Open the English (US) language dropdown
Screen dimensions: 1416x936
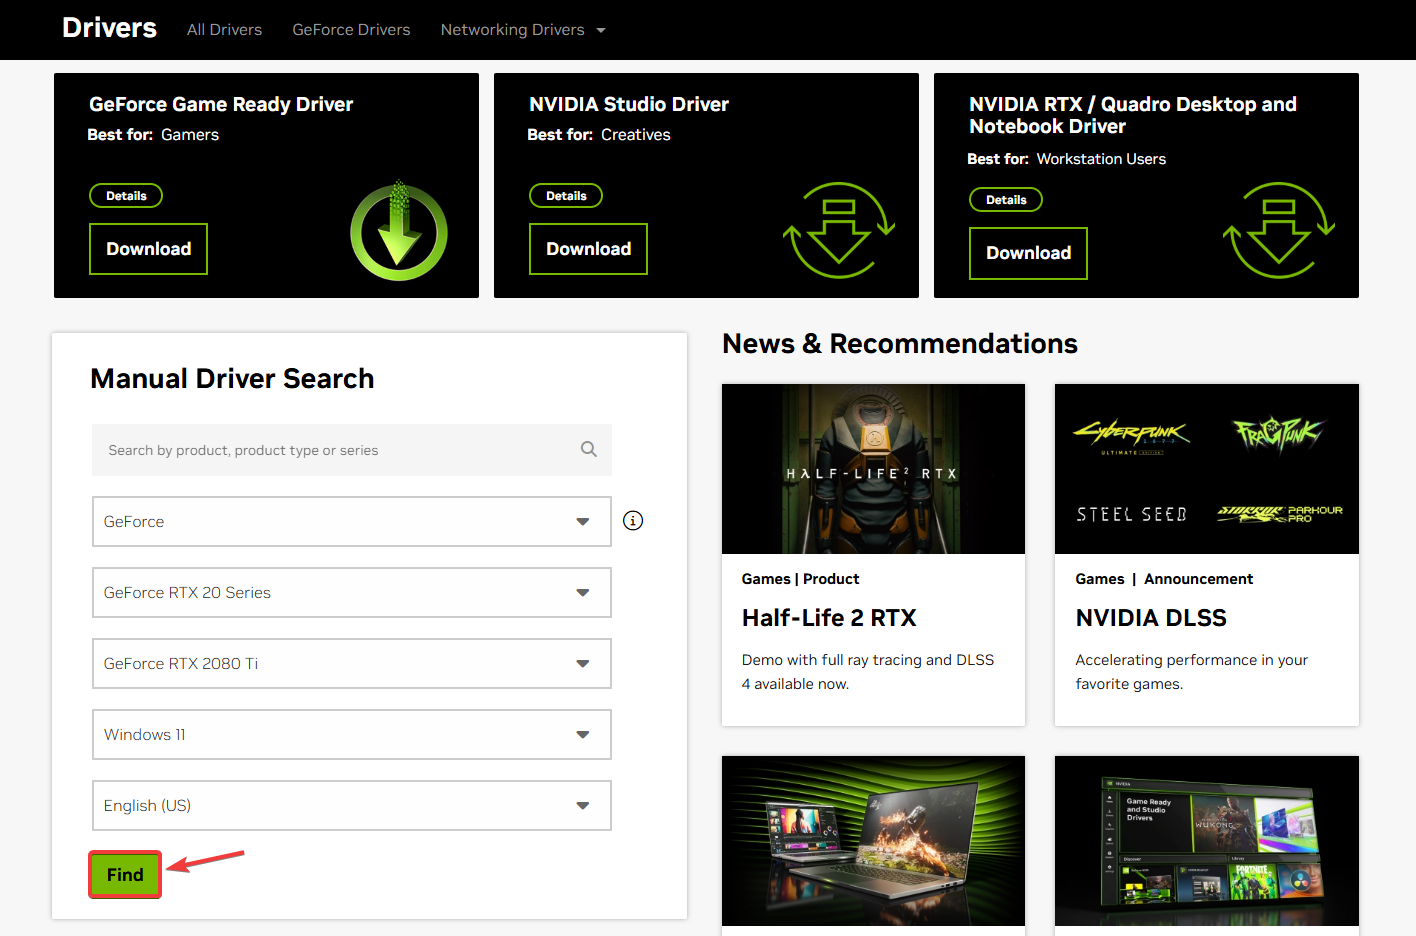pyautogui.click(x=351, y=805)
